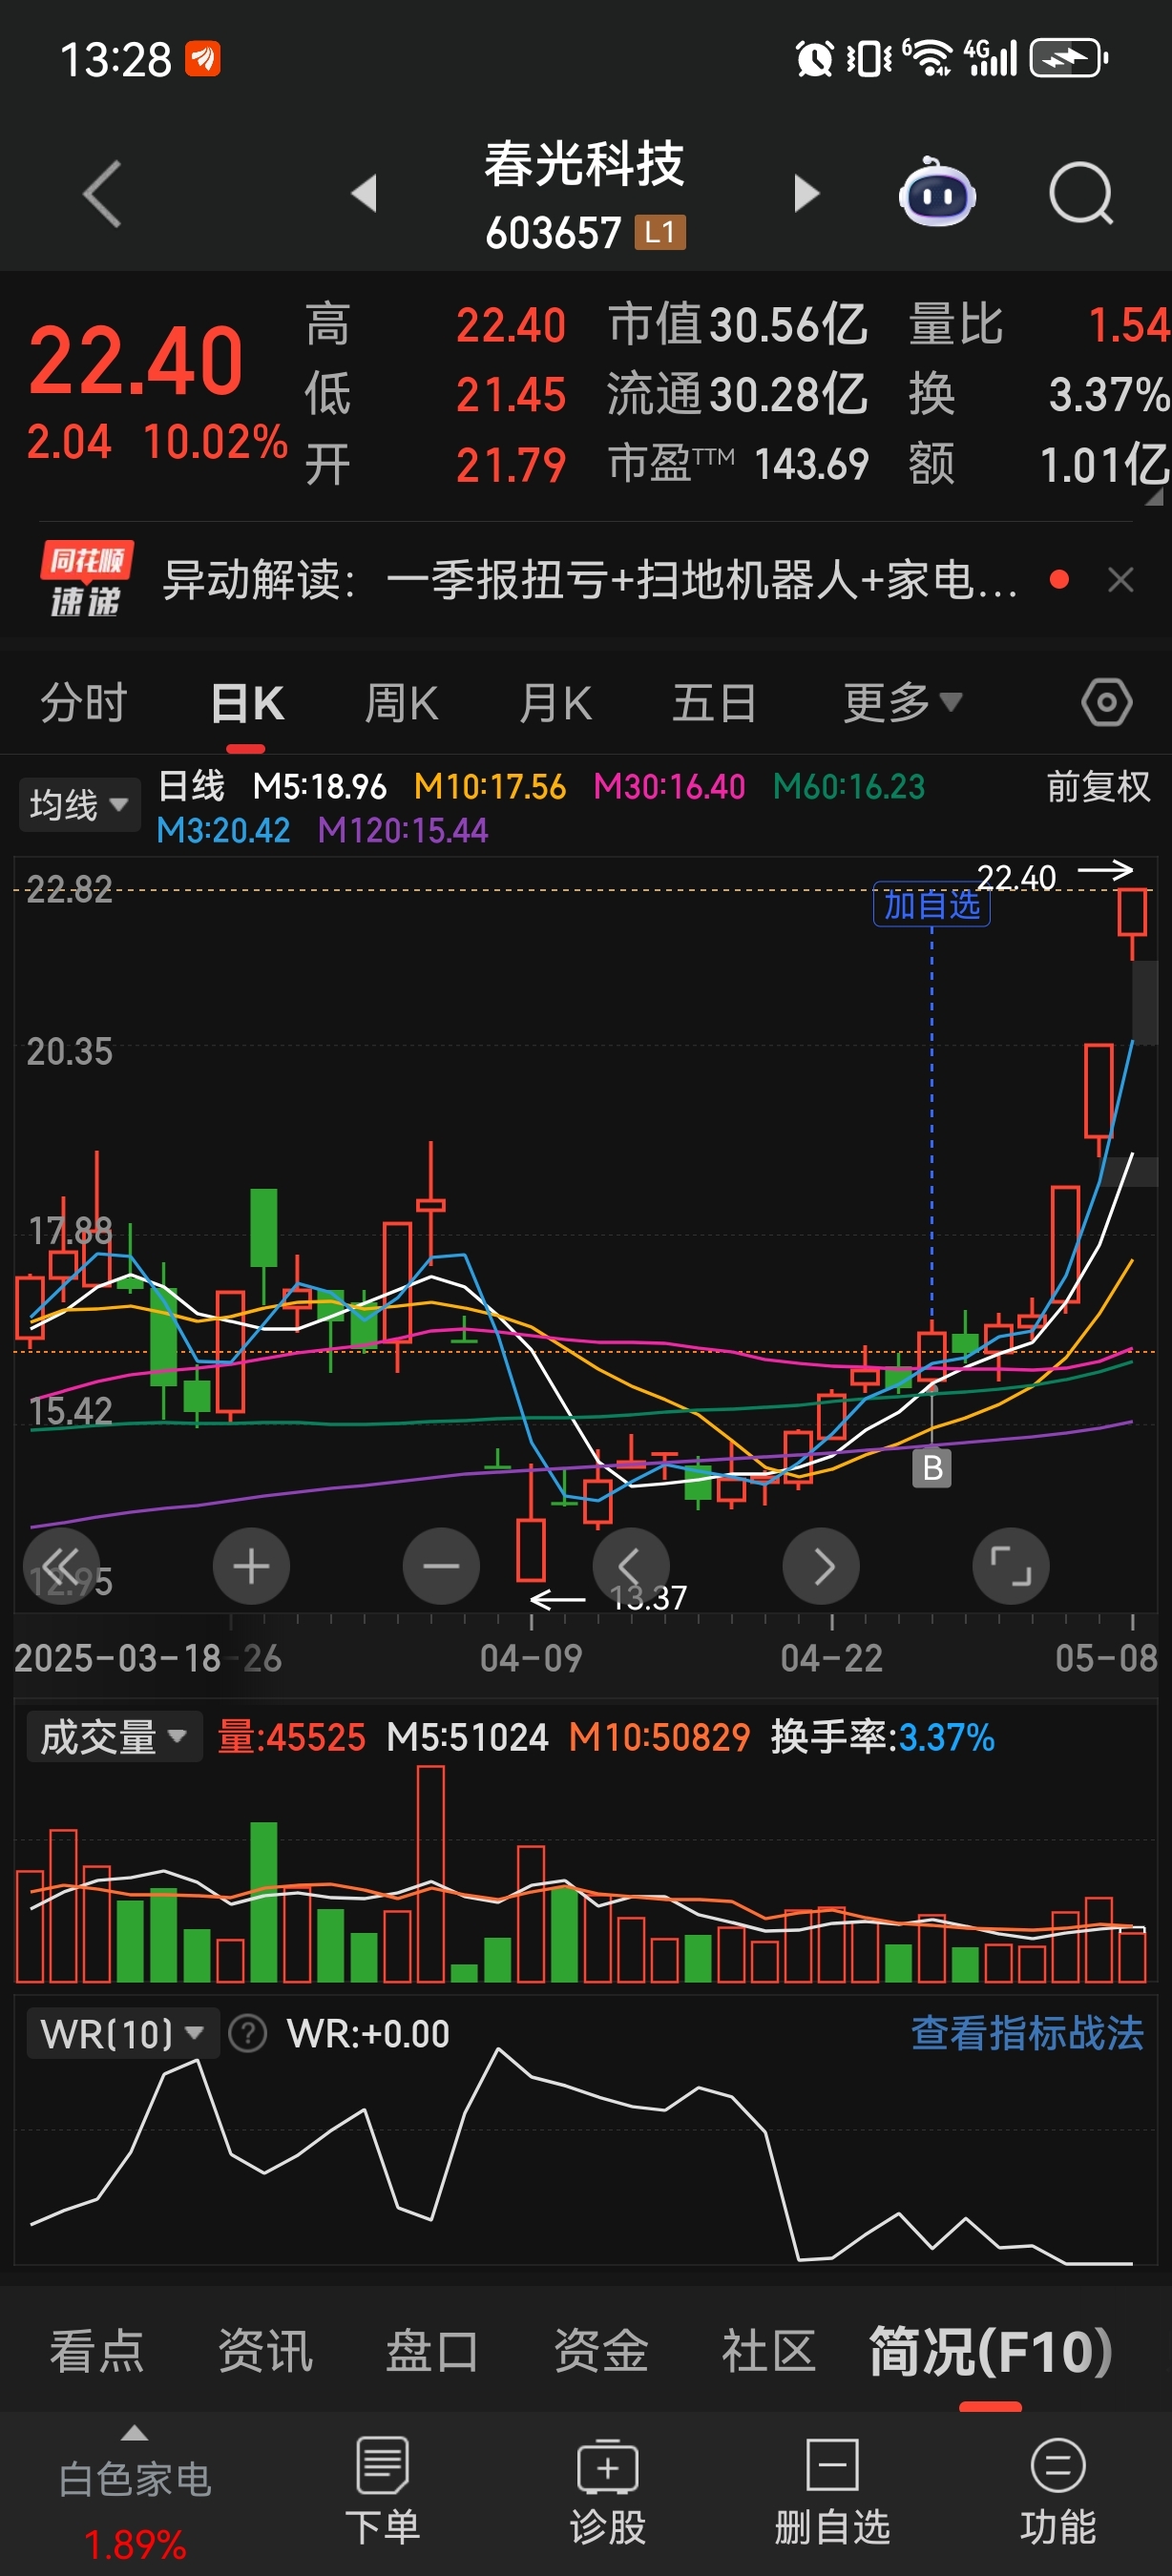Tap the L1 level badge
The image size is (1172, 2576).
660,233
